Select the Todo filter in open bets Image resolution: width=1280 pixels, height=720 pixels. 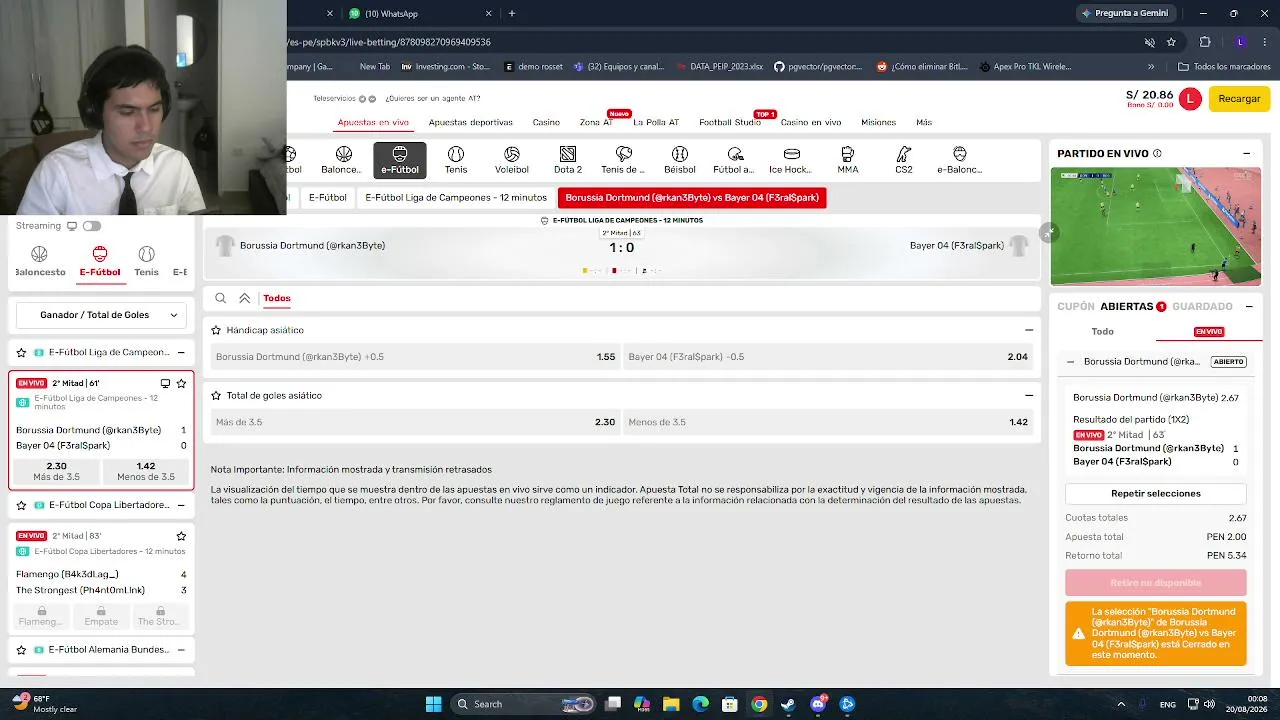tap(1102, 331)
